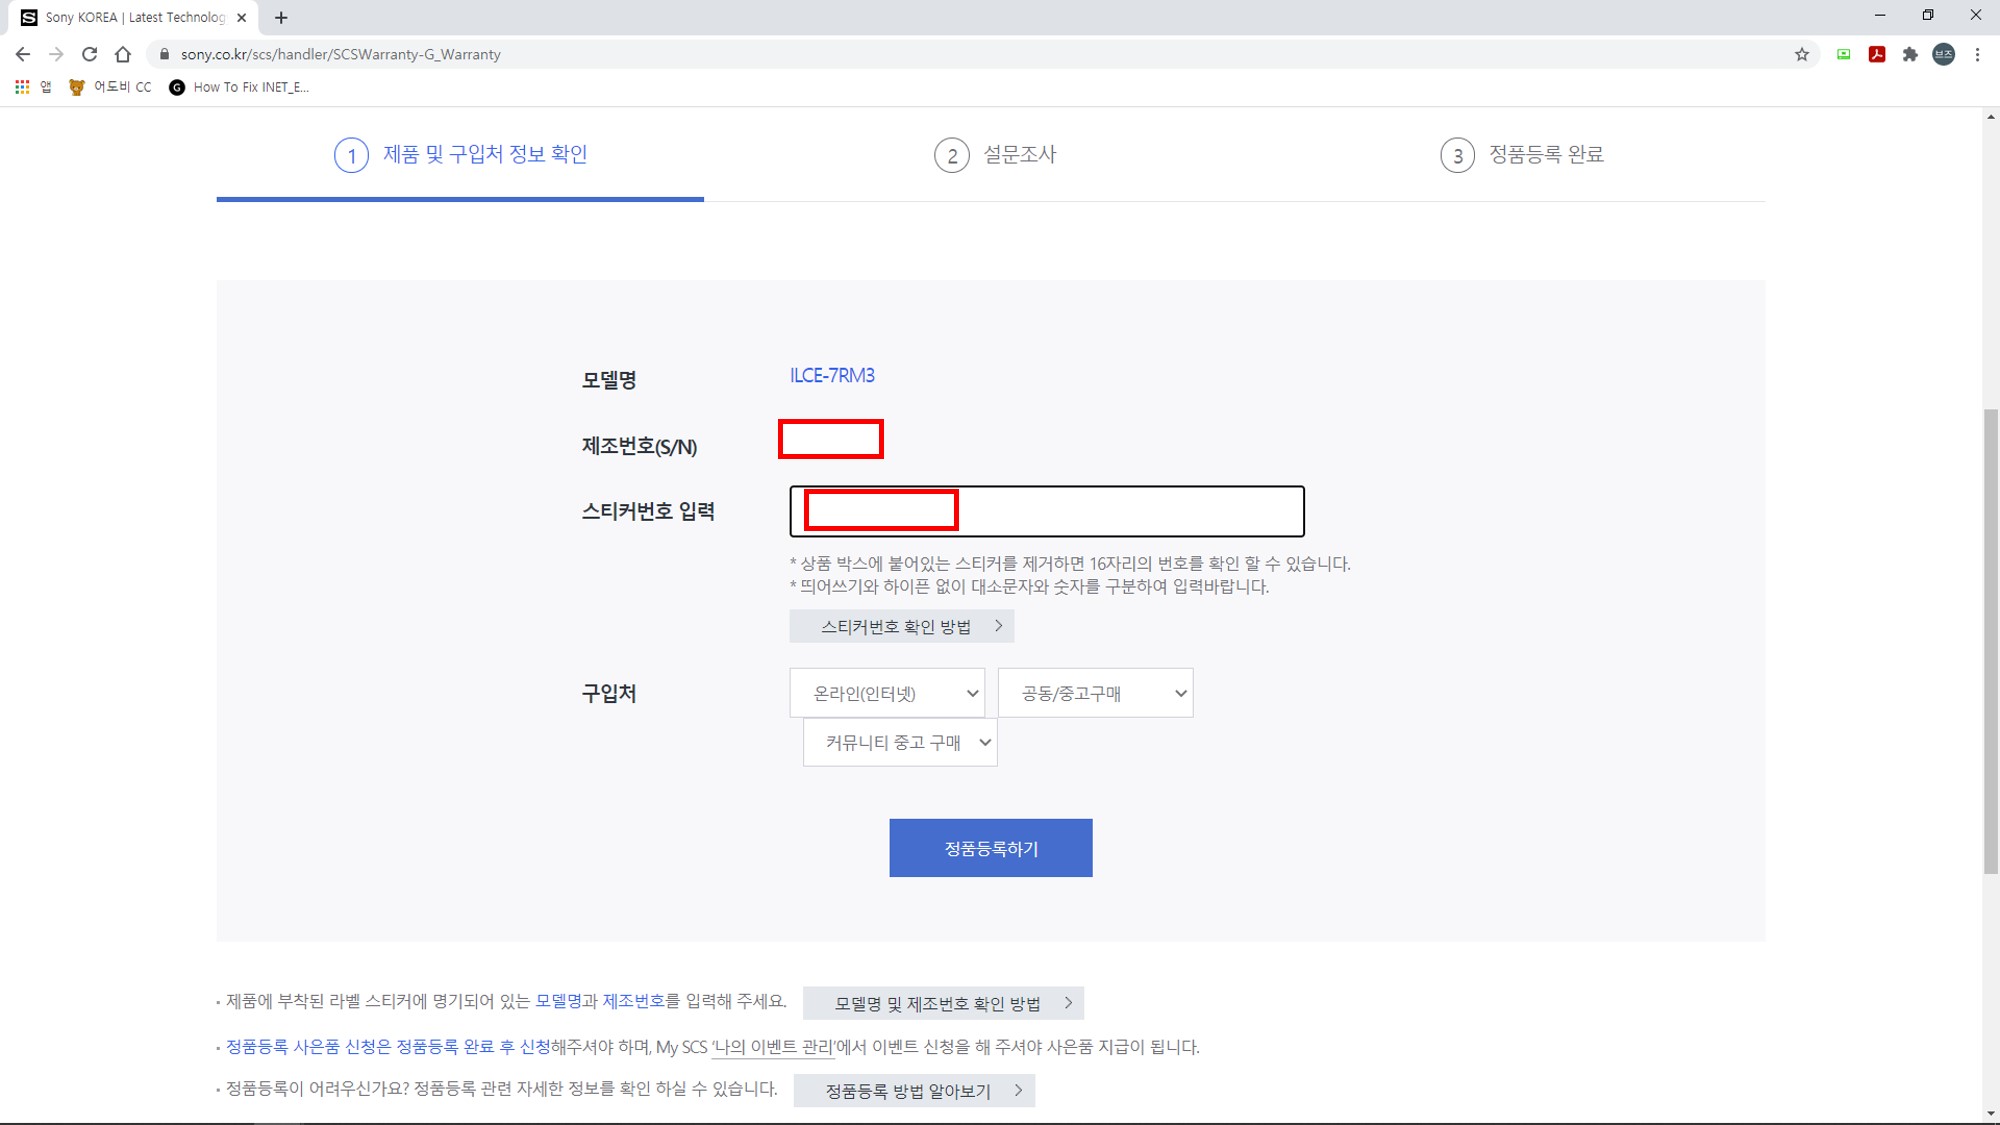
Task: Expand the 공동/중고구매 dropdown
Action: coord(1095,693)
